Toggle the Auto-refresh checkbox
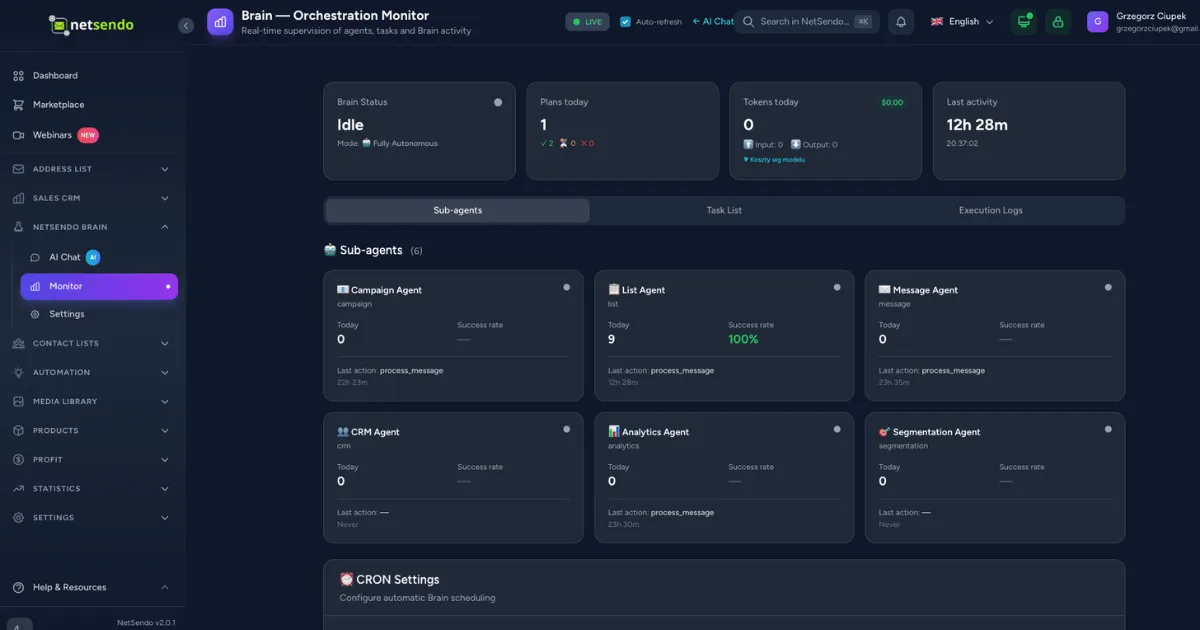Screen dimensions: 1200x630 coord(625,22)
